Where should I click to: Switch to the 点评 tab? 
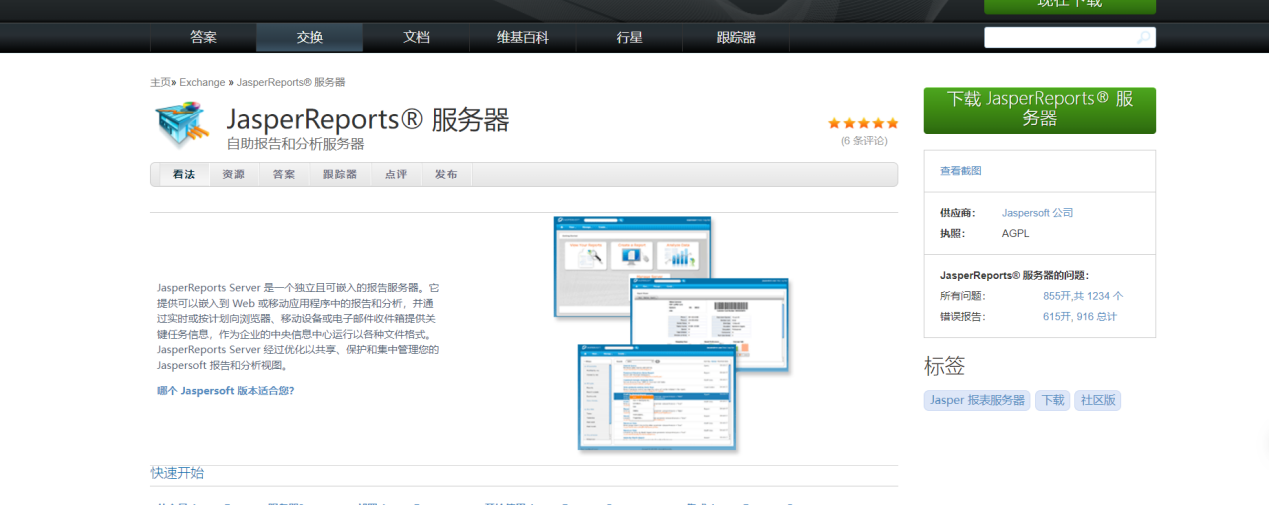(x=396, y=174)
